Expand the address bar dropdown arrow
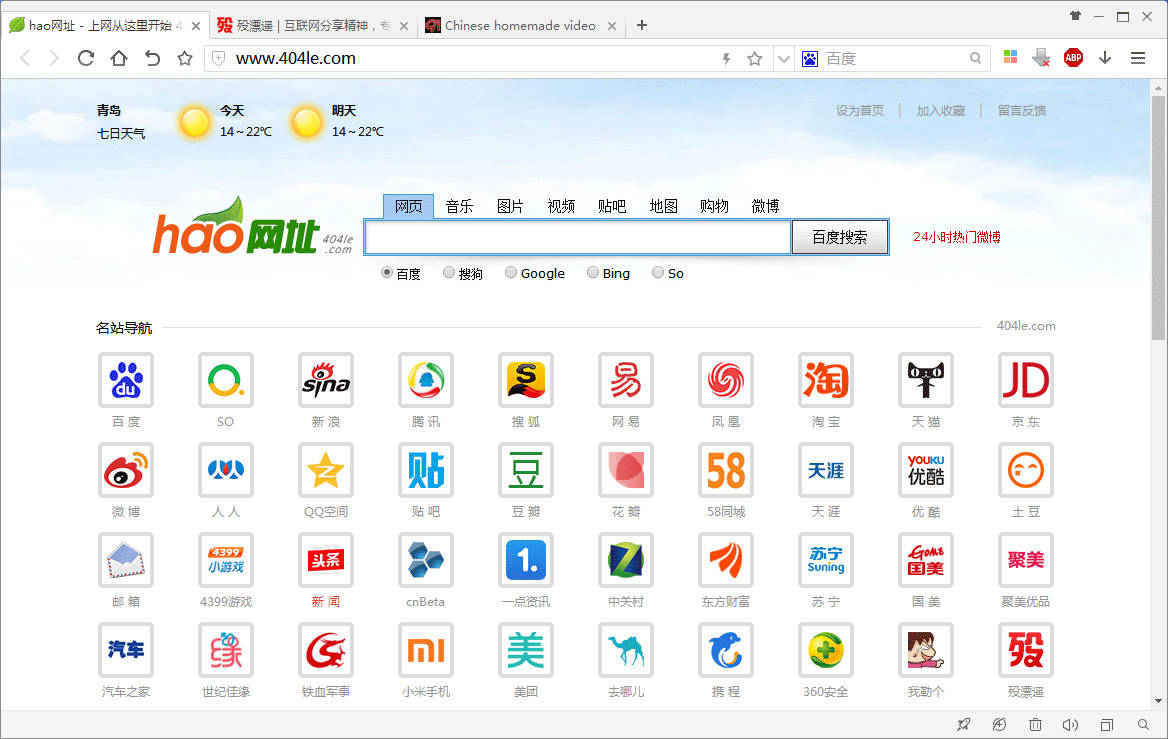 783,59
